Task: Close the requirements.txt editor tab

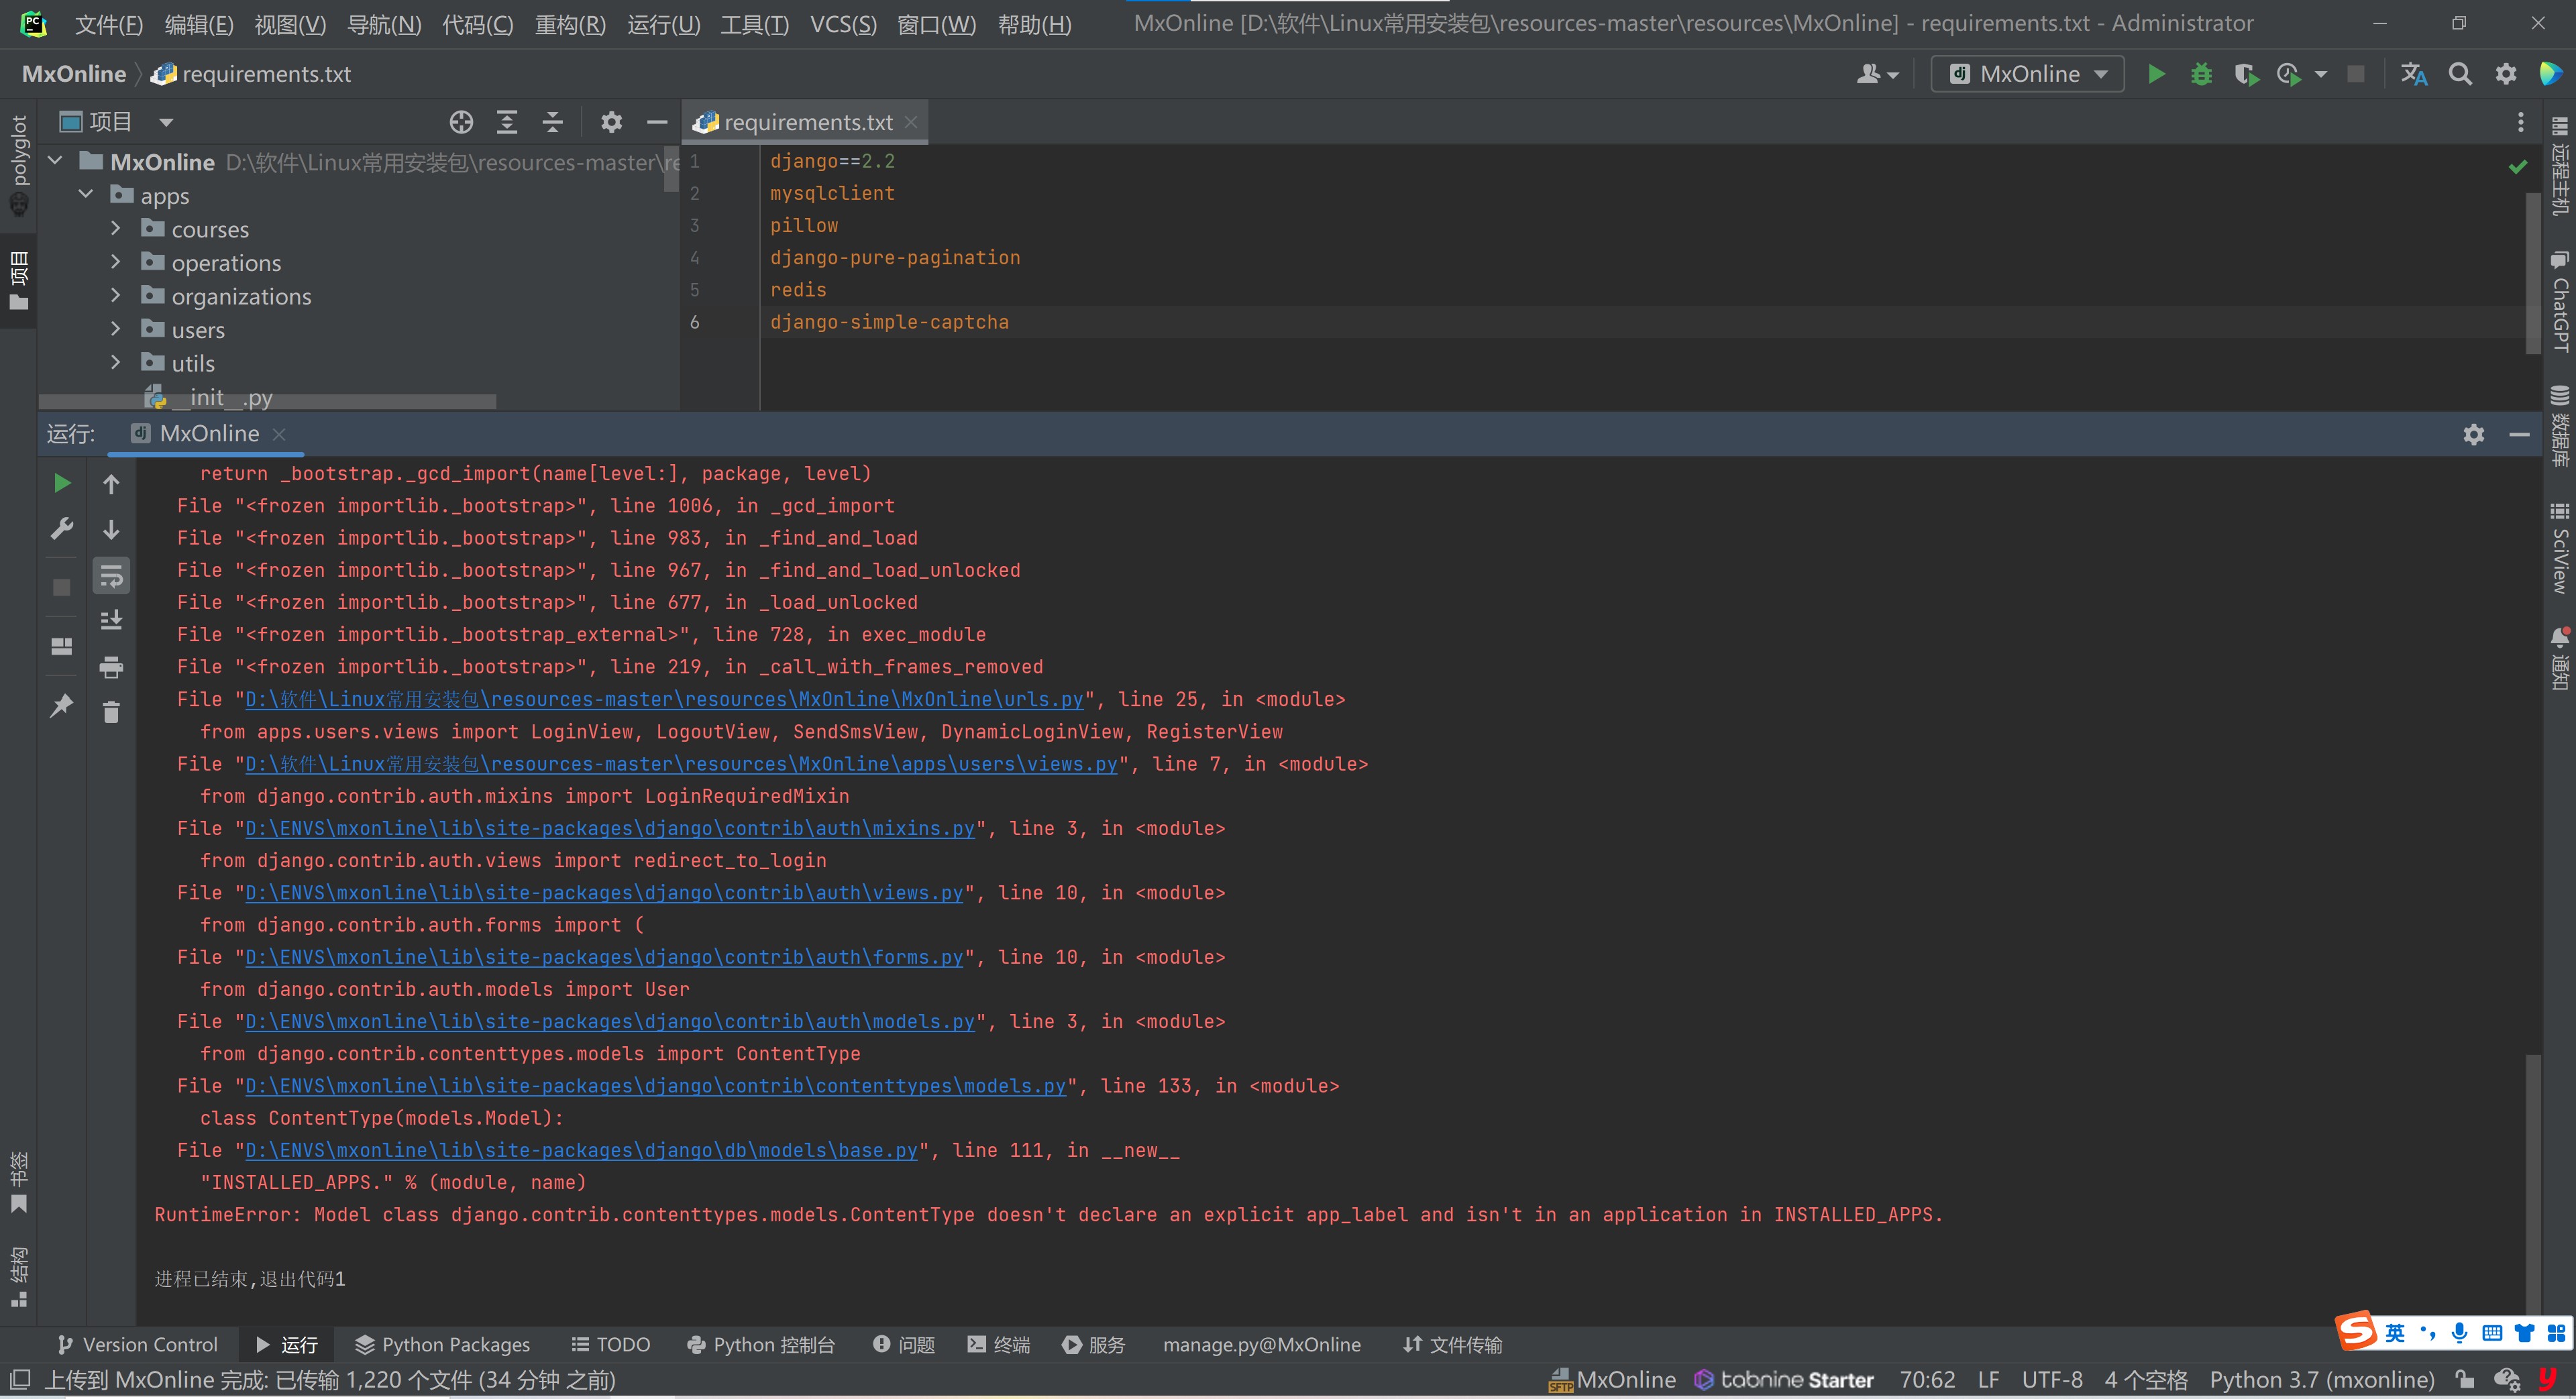Action: 911,122
